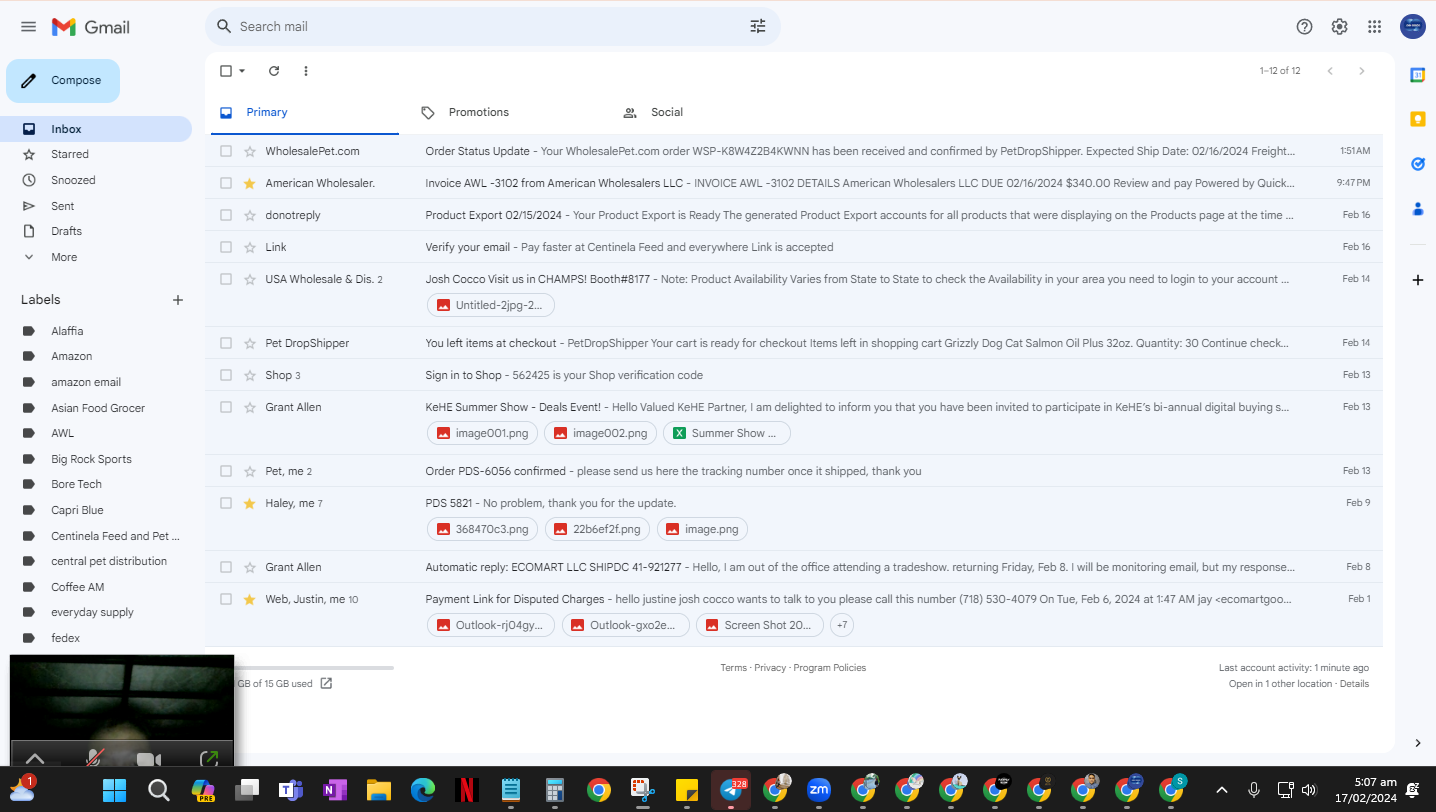Image resolution: width=1436 pixels, height=812 pixels.
Task: Open the Google apps grid
Action: point(1375,27)
